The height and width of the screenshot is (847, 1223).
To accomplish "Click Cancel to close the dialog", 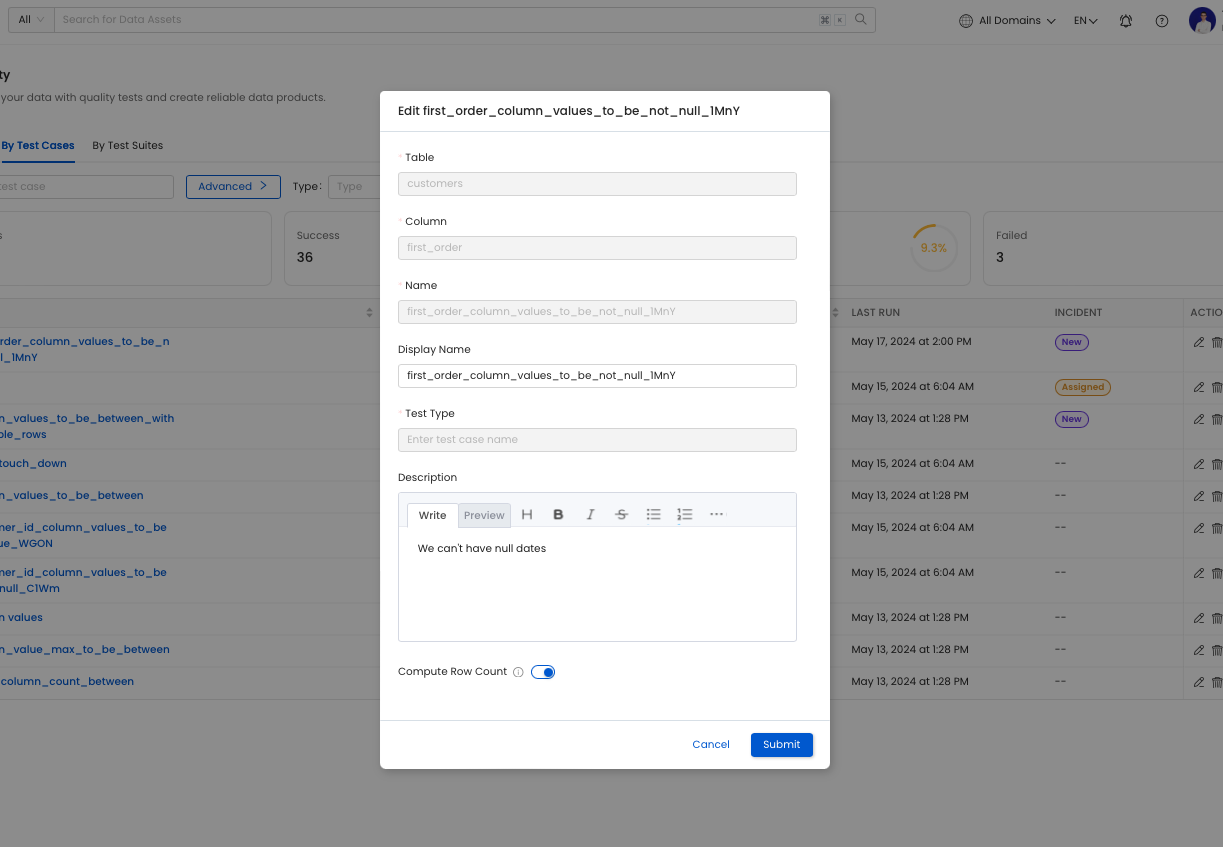I will coord(711,744).
